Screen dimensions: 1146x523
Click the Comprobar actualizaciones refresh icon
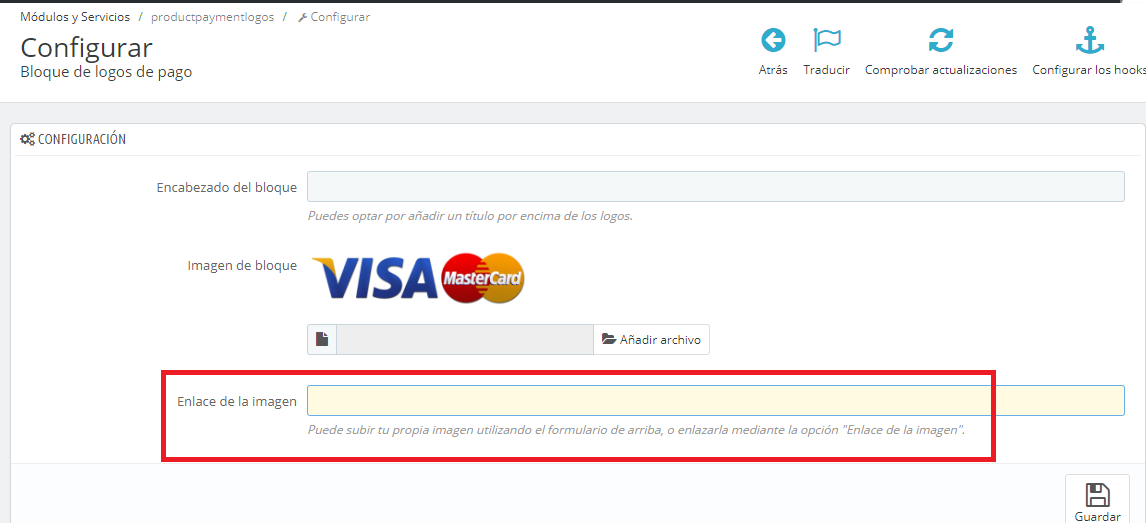pos(941,40)
